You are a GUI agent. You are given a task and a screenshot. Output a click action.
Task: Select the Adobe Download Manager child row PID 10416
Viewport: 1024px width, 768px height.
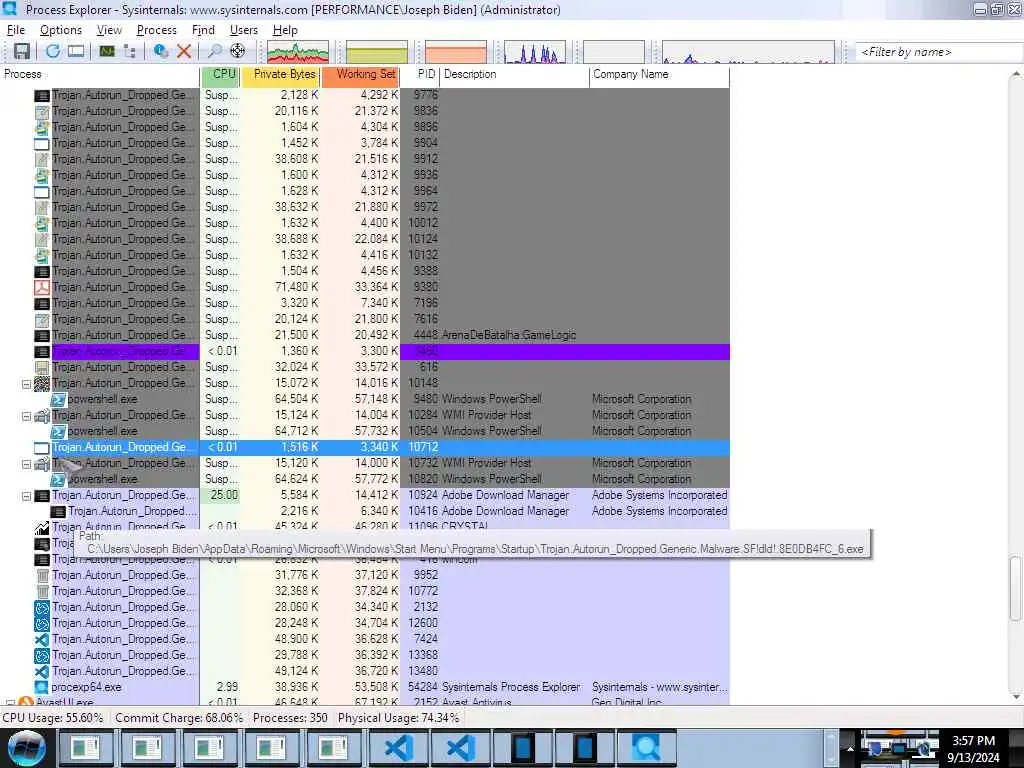[364, 511]
